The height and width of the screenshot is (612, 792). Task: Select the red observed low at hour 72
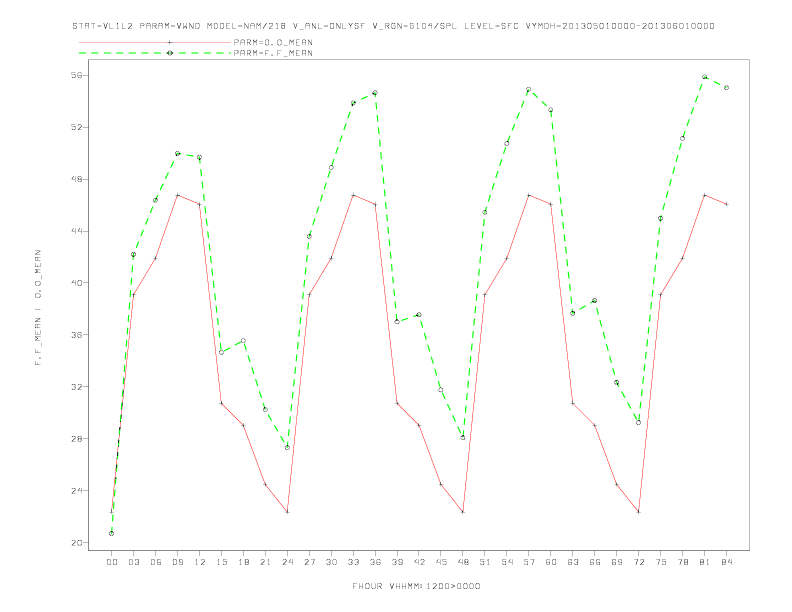click(638, 512)
